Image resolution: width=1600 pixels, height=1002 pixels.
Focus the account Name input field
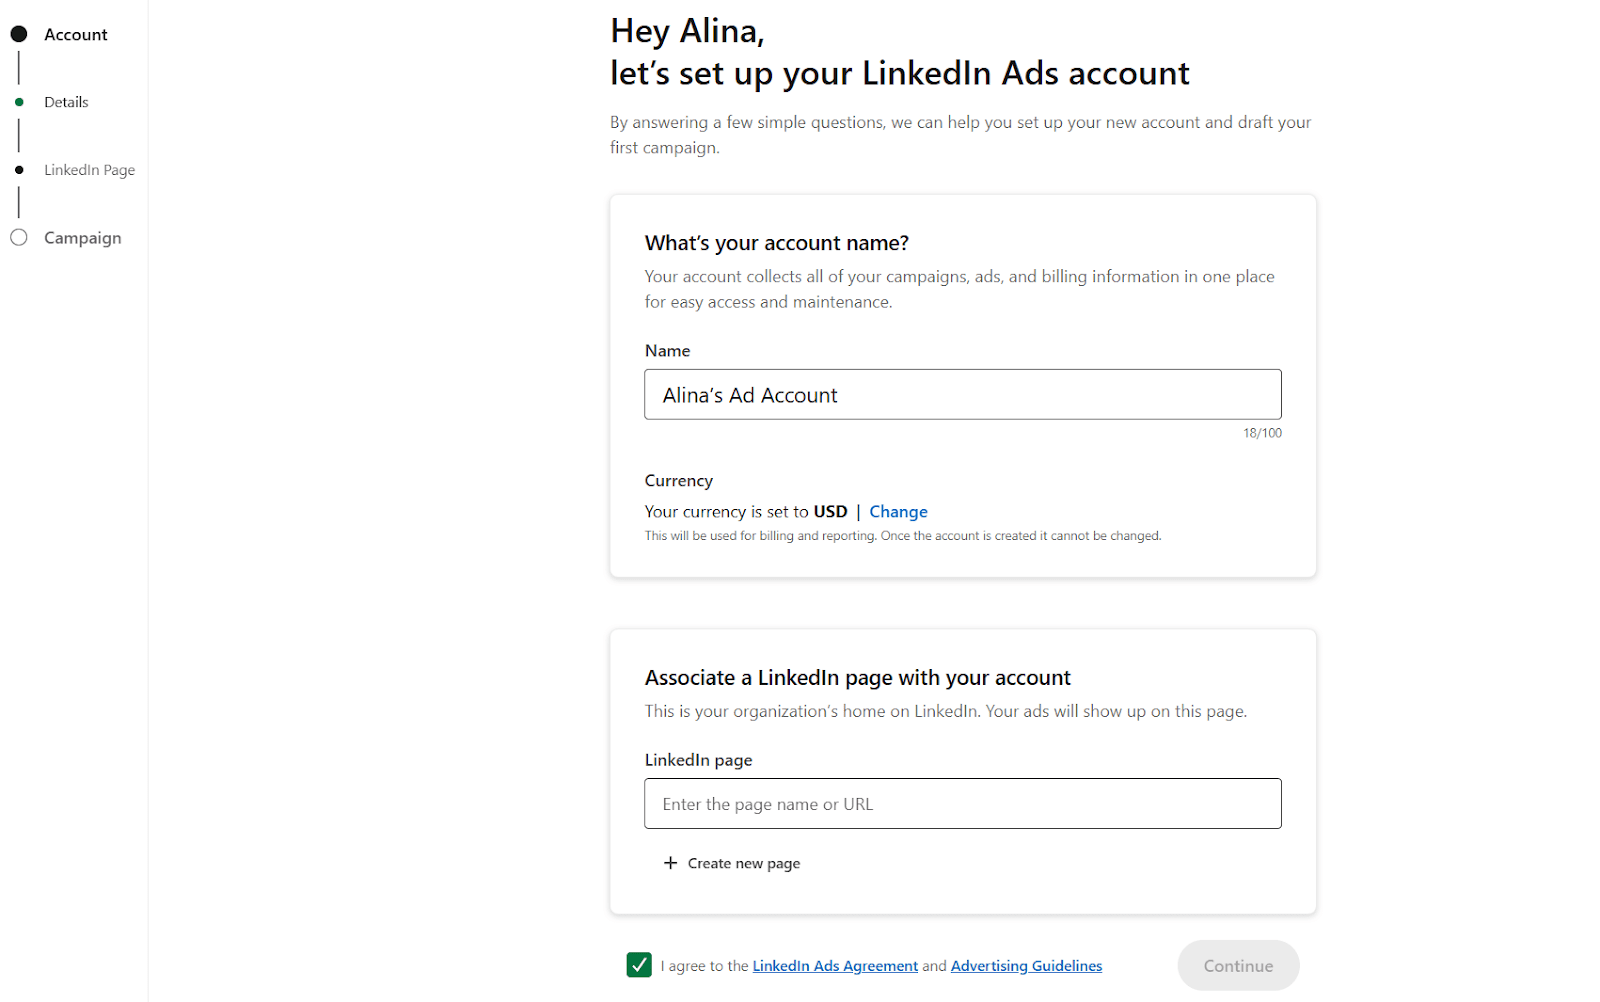pos(962,395)
